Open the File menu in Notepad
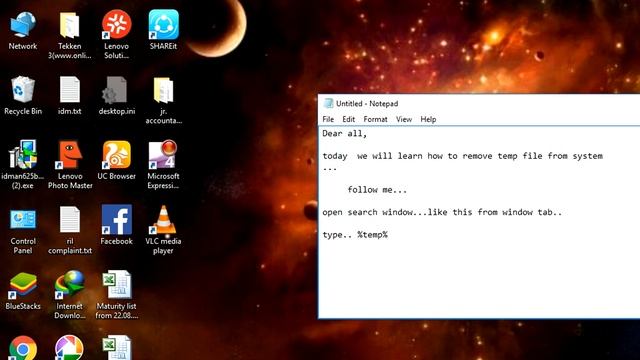Viewport: 640px width, 360px height. (328, 119)
